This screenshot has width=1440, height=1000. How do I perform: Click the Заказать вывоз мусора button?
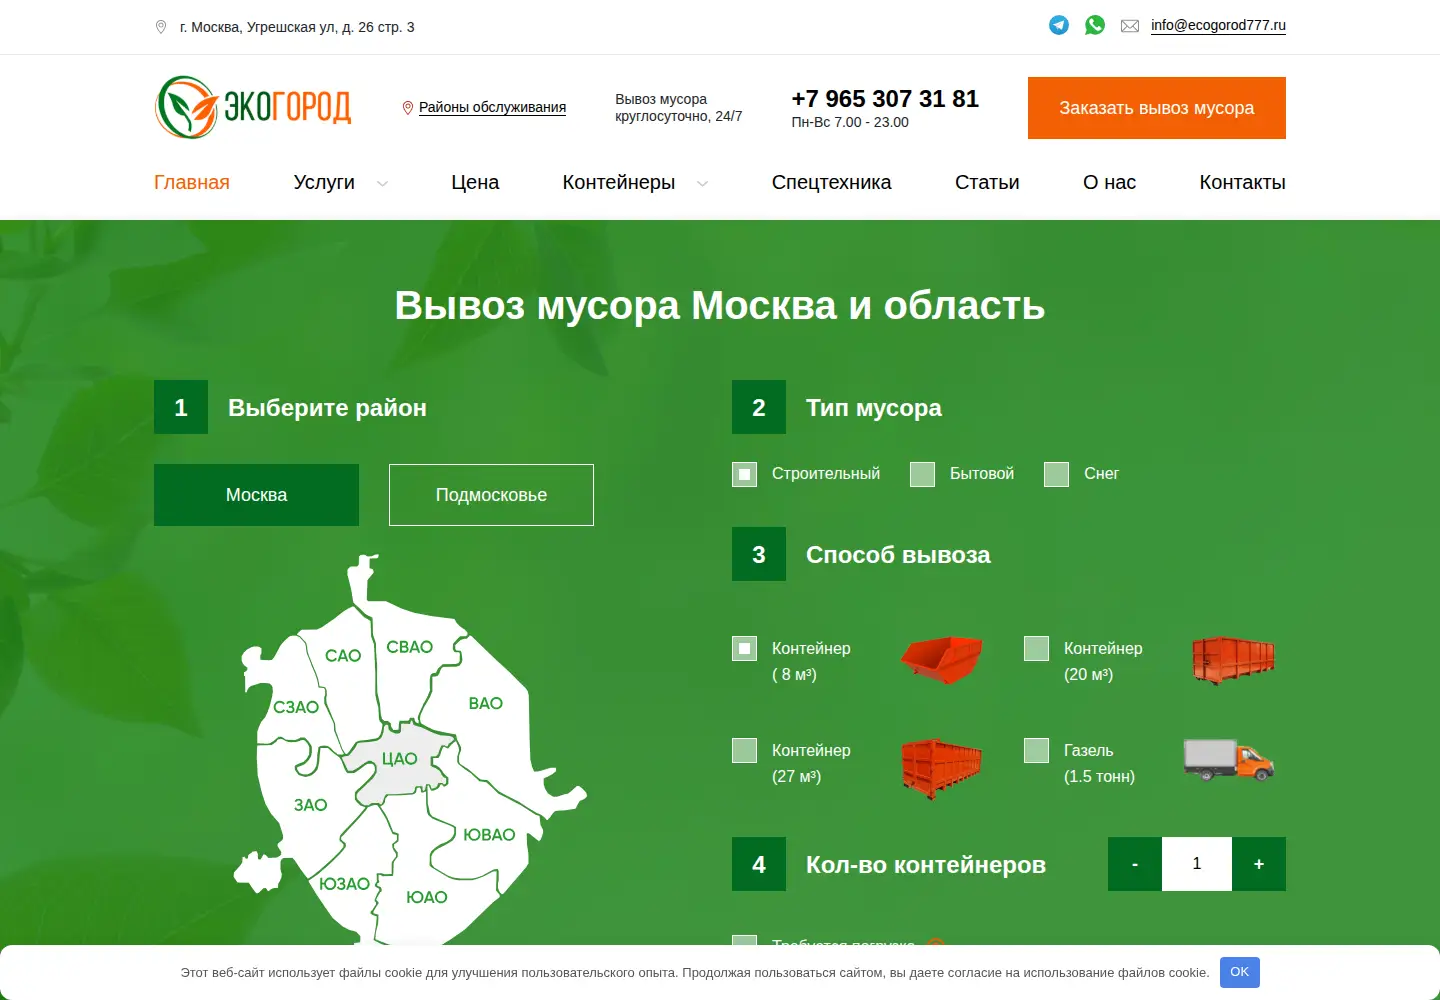(1157, 108)
